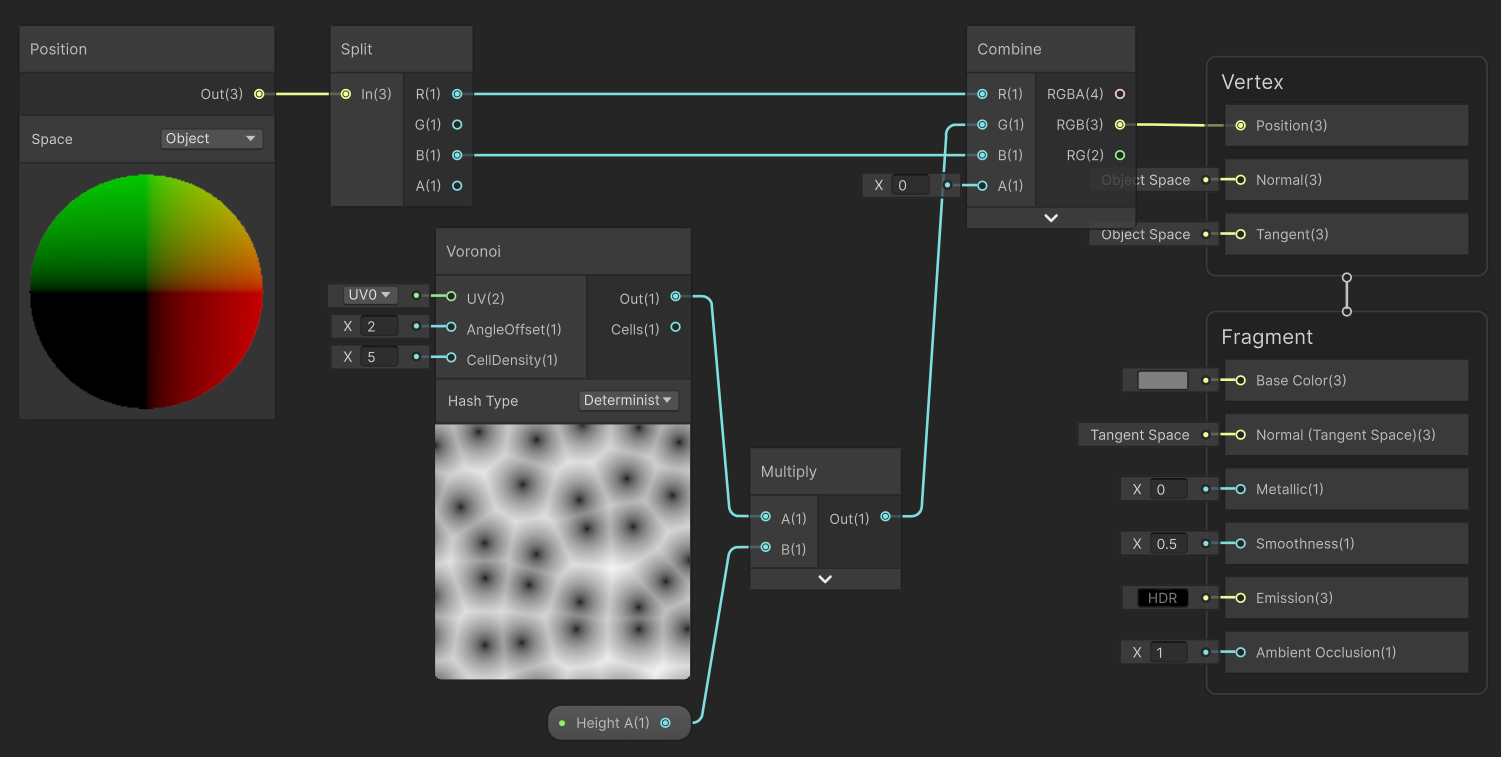Click the Smoothness X value field
Viewport: 1501px width, 757px height.
tap(1168, 544)
